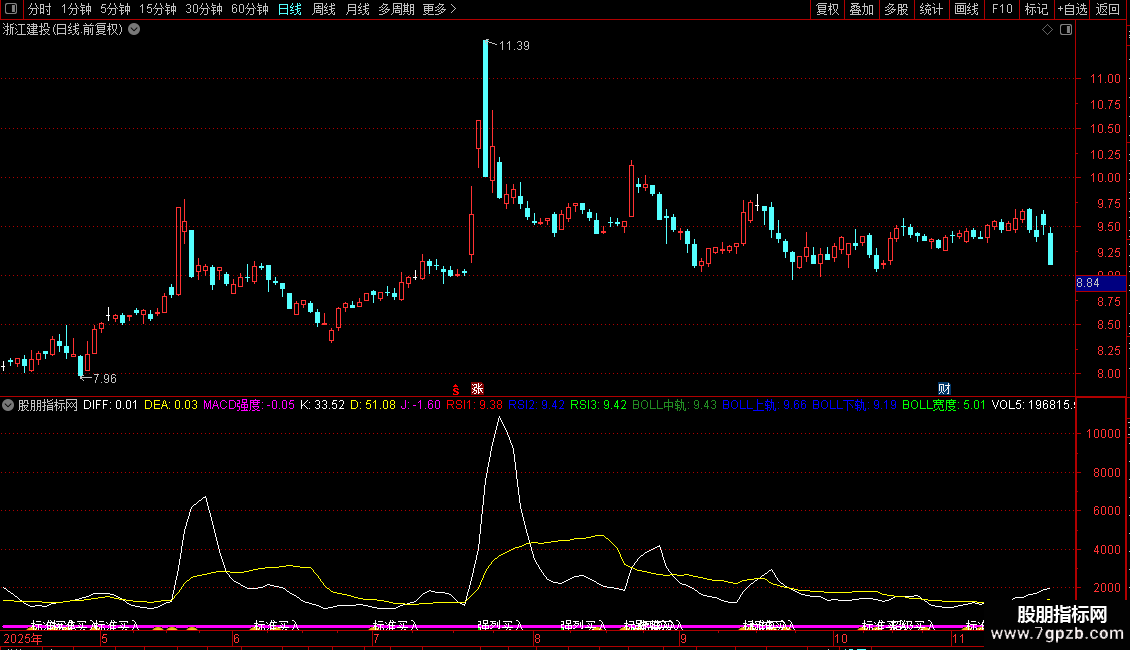
Task: Click the RSI1: 9.38 value
Action: point(474,405)
